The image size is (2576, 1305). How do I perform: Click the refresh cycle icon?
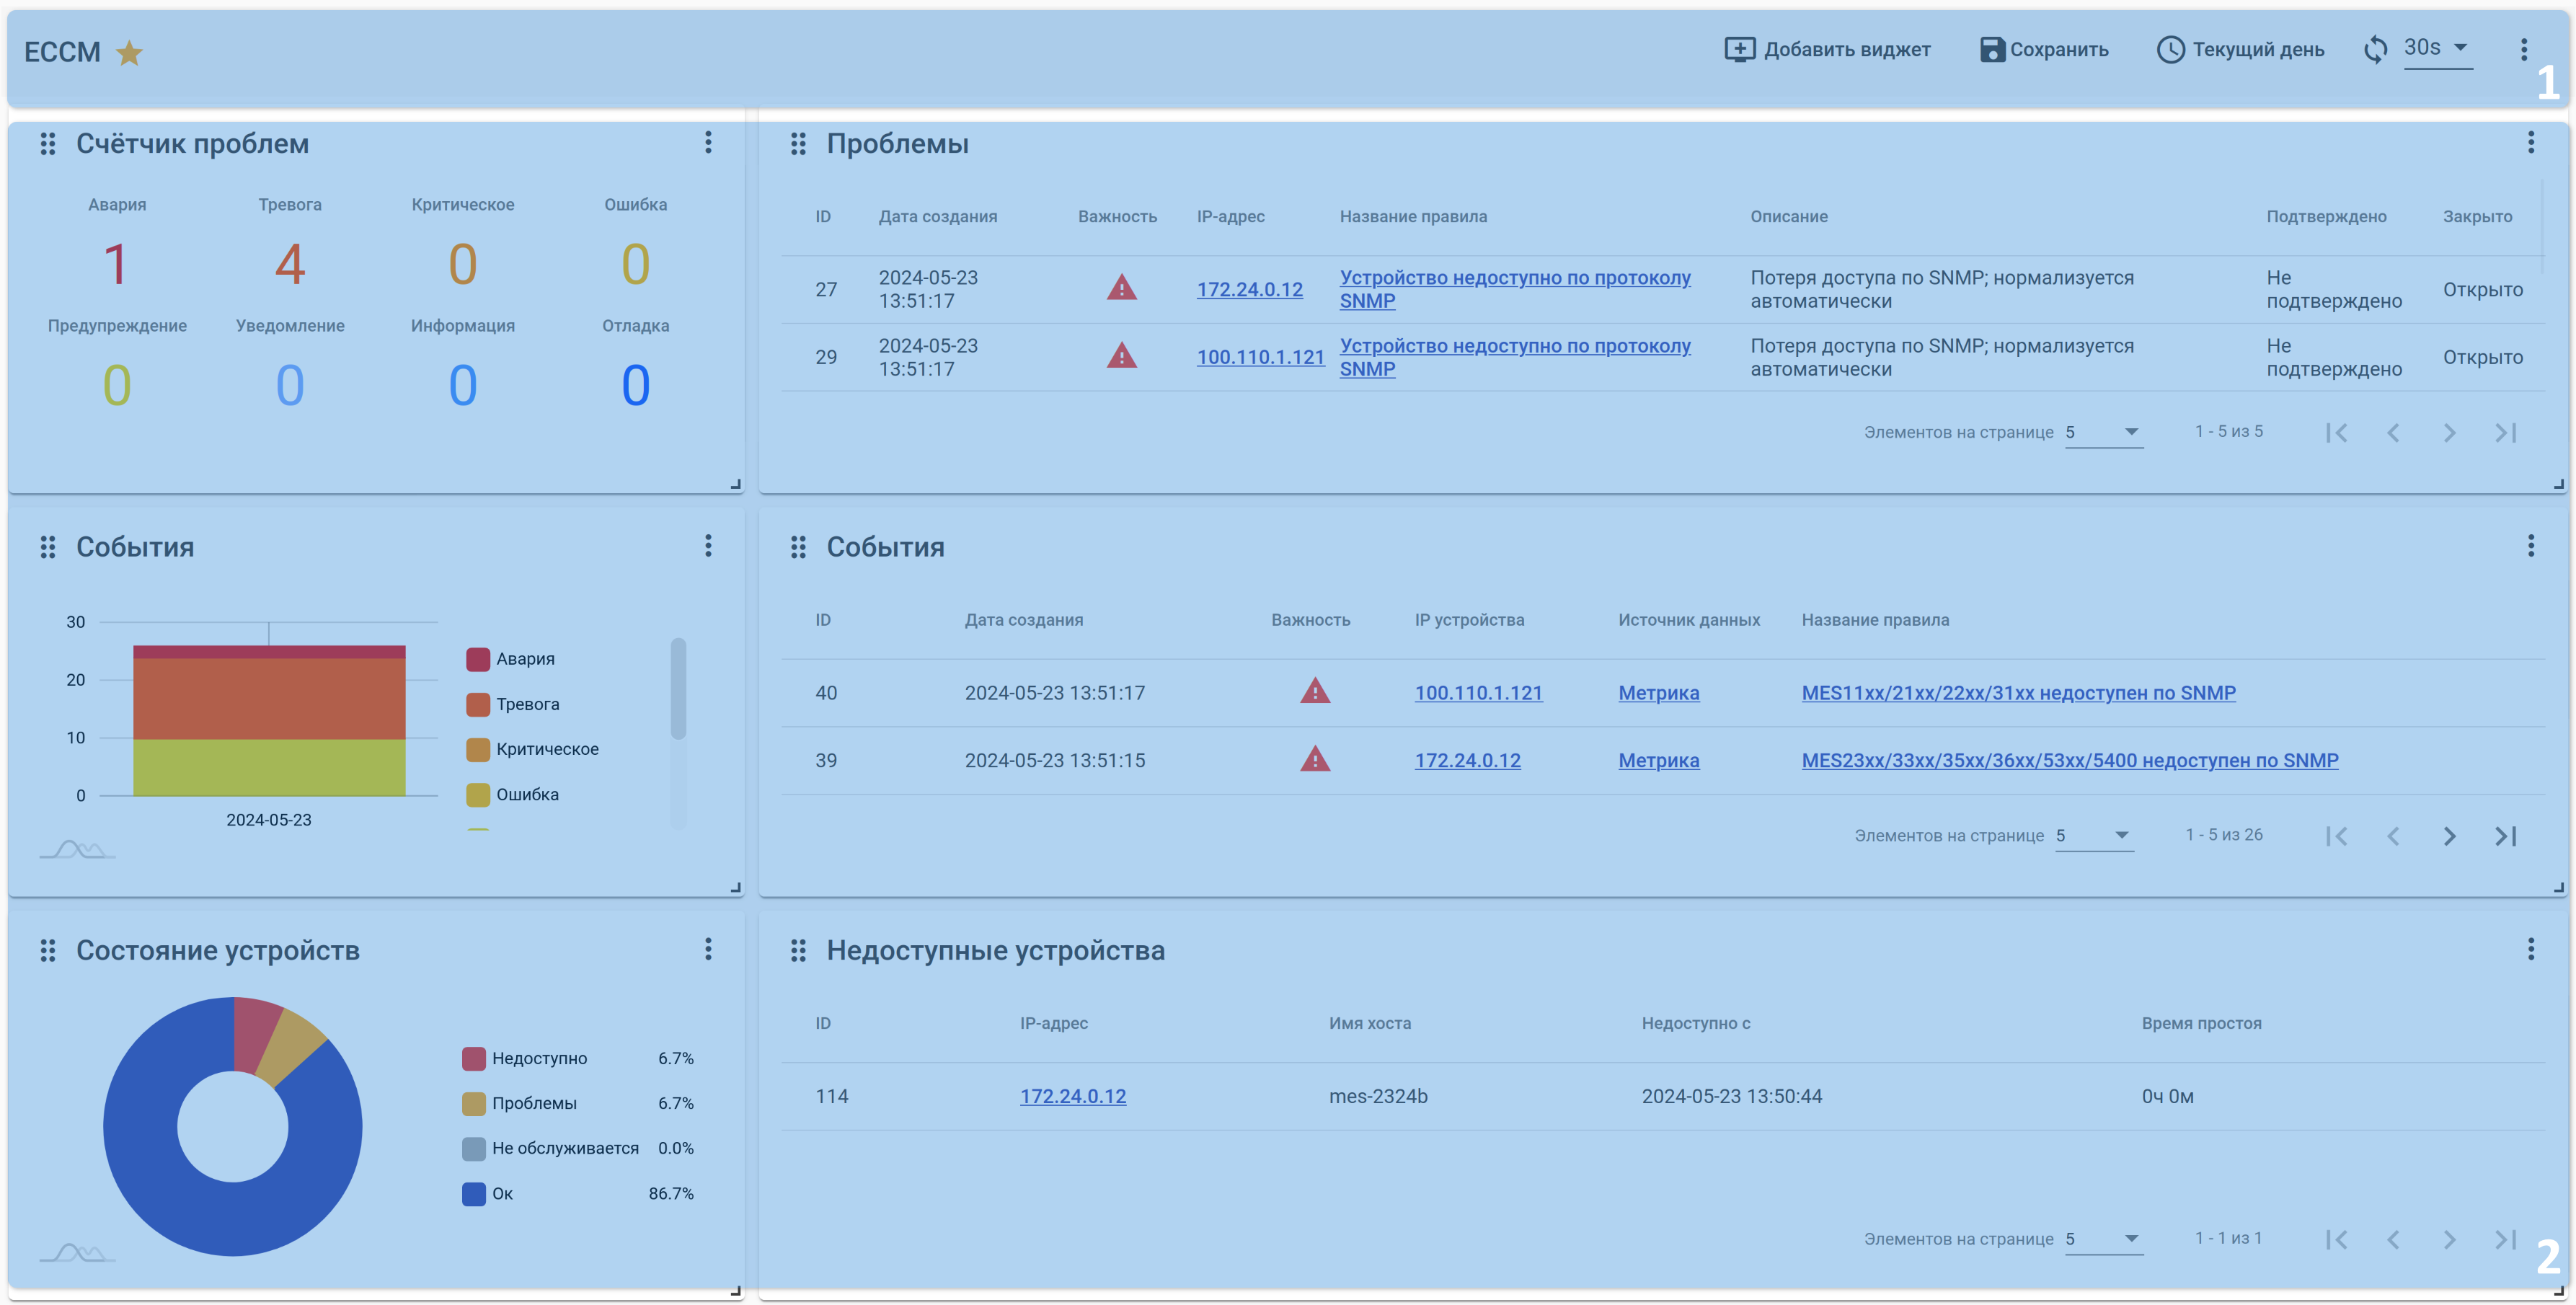pyautogui.click(x=2375, y=49)
